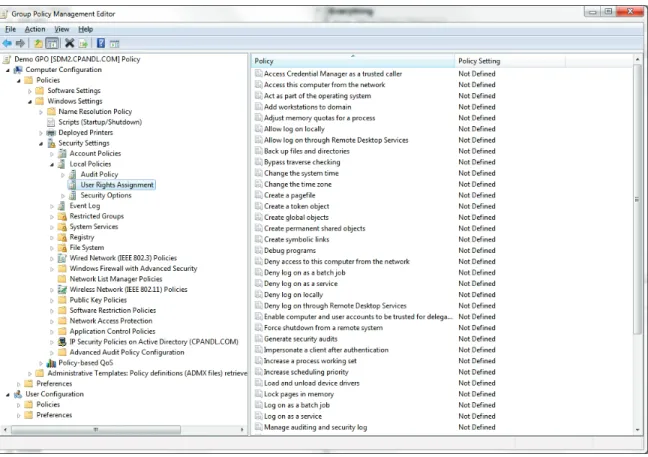Click the IP Security Policies computer icon
648x457 pixels.
point(62,342)
